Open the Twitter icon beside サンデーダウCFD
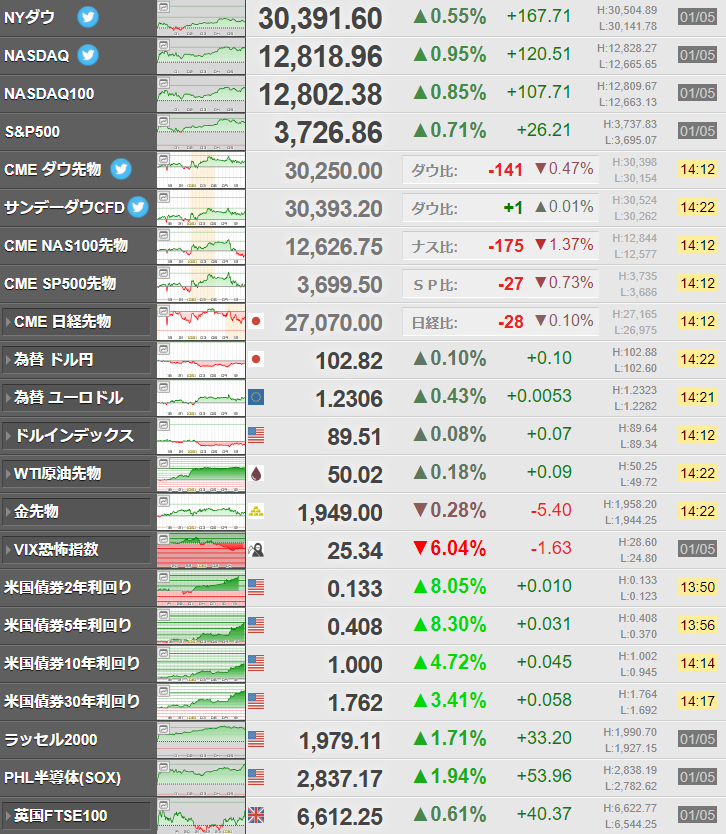The height and width of the screenshot is (834, 726). pos(138,207)
